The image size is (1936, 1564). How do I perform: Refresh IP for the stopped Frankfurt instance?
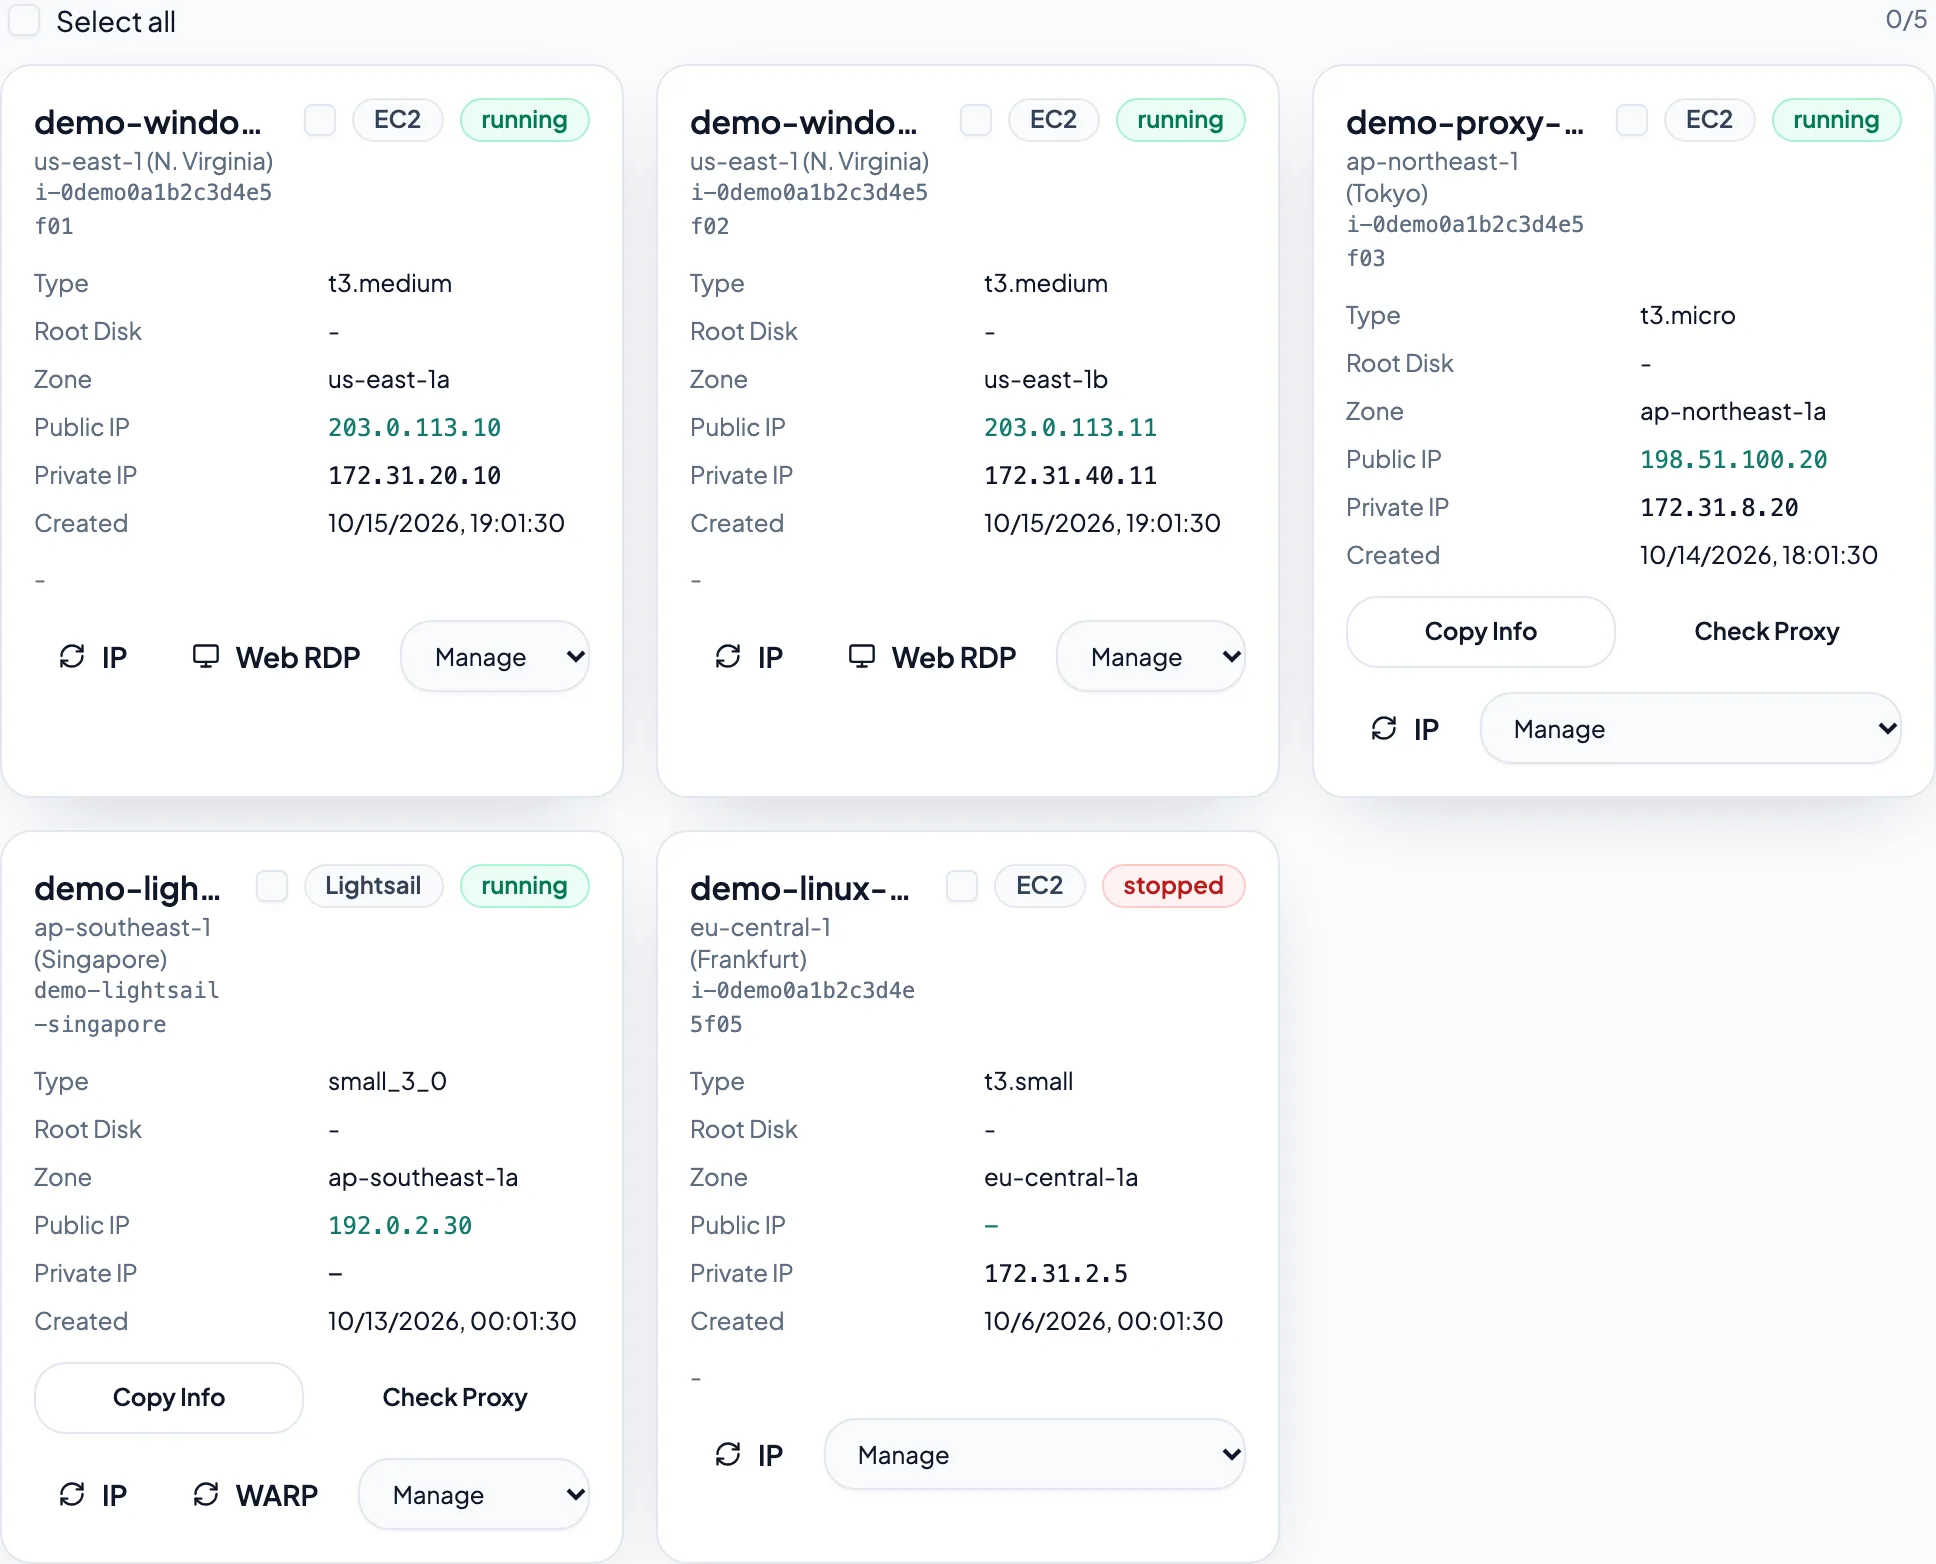749,1455
